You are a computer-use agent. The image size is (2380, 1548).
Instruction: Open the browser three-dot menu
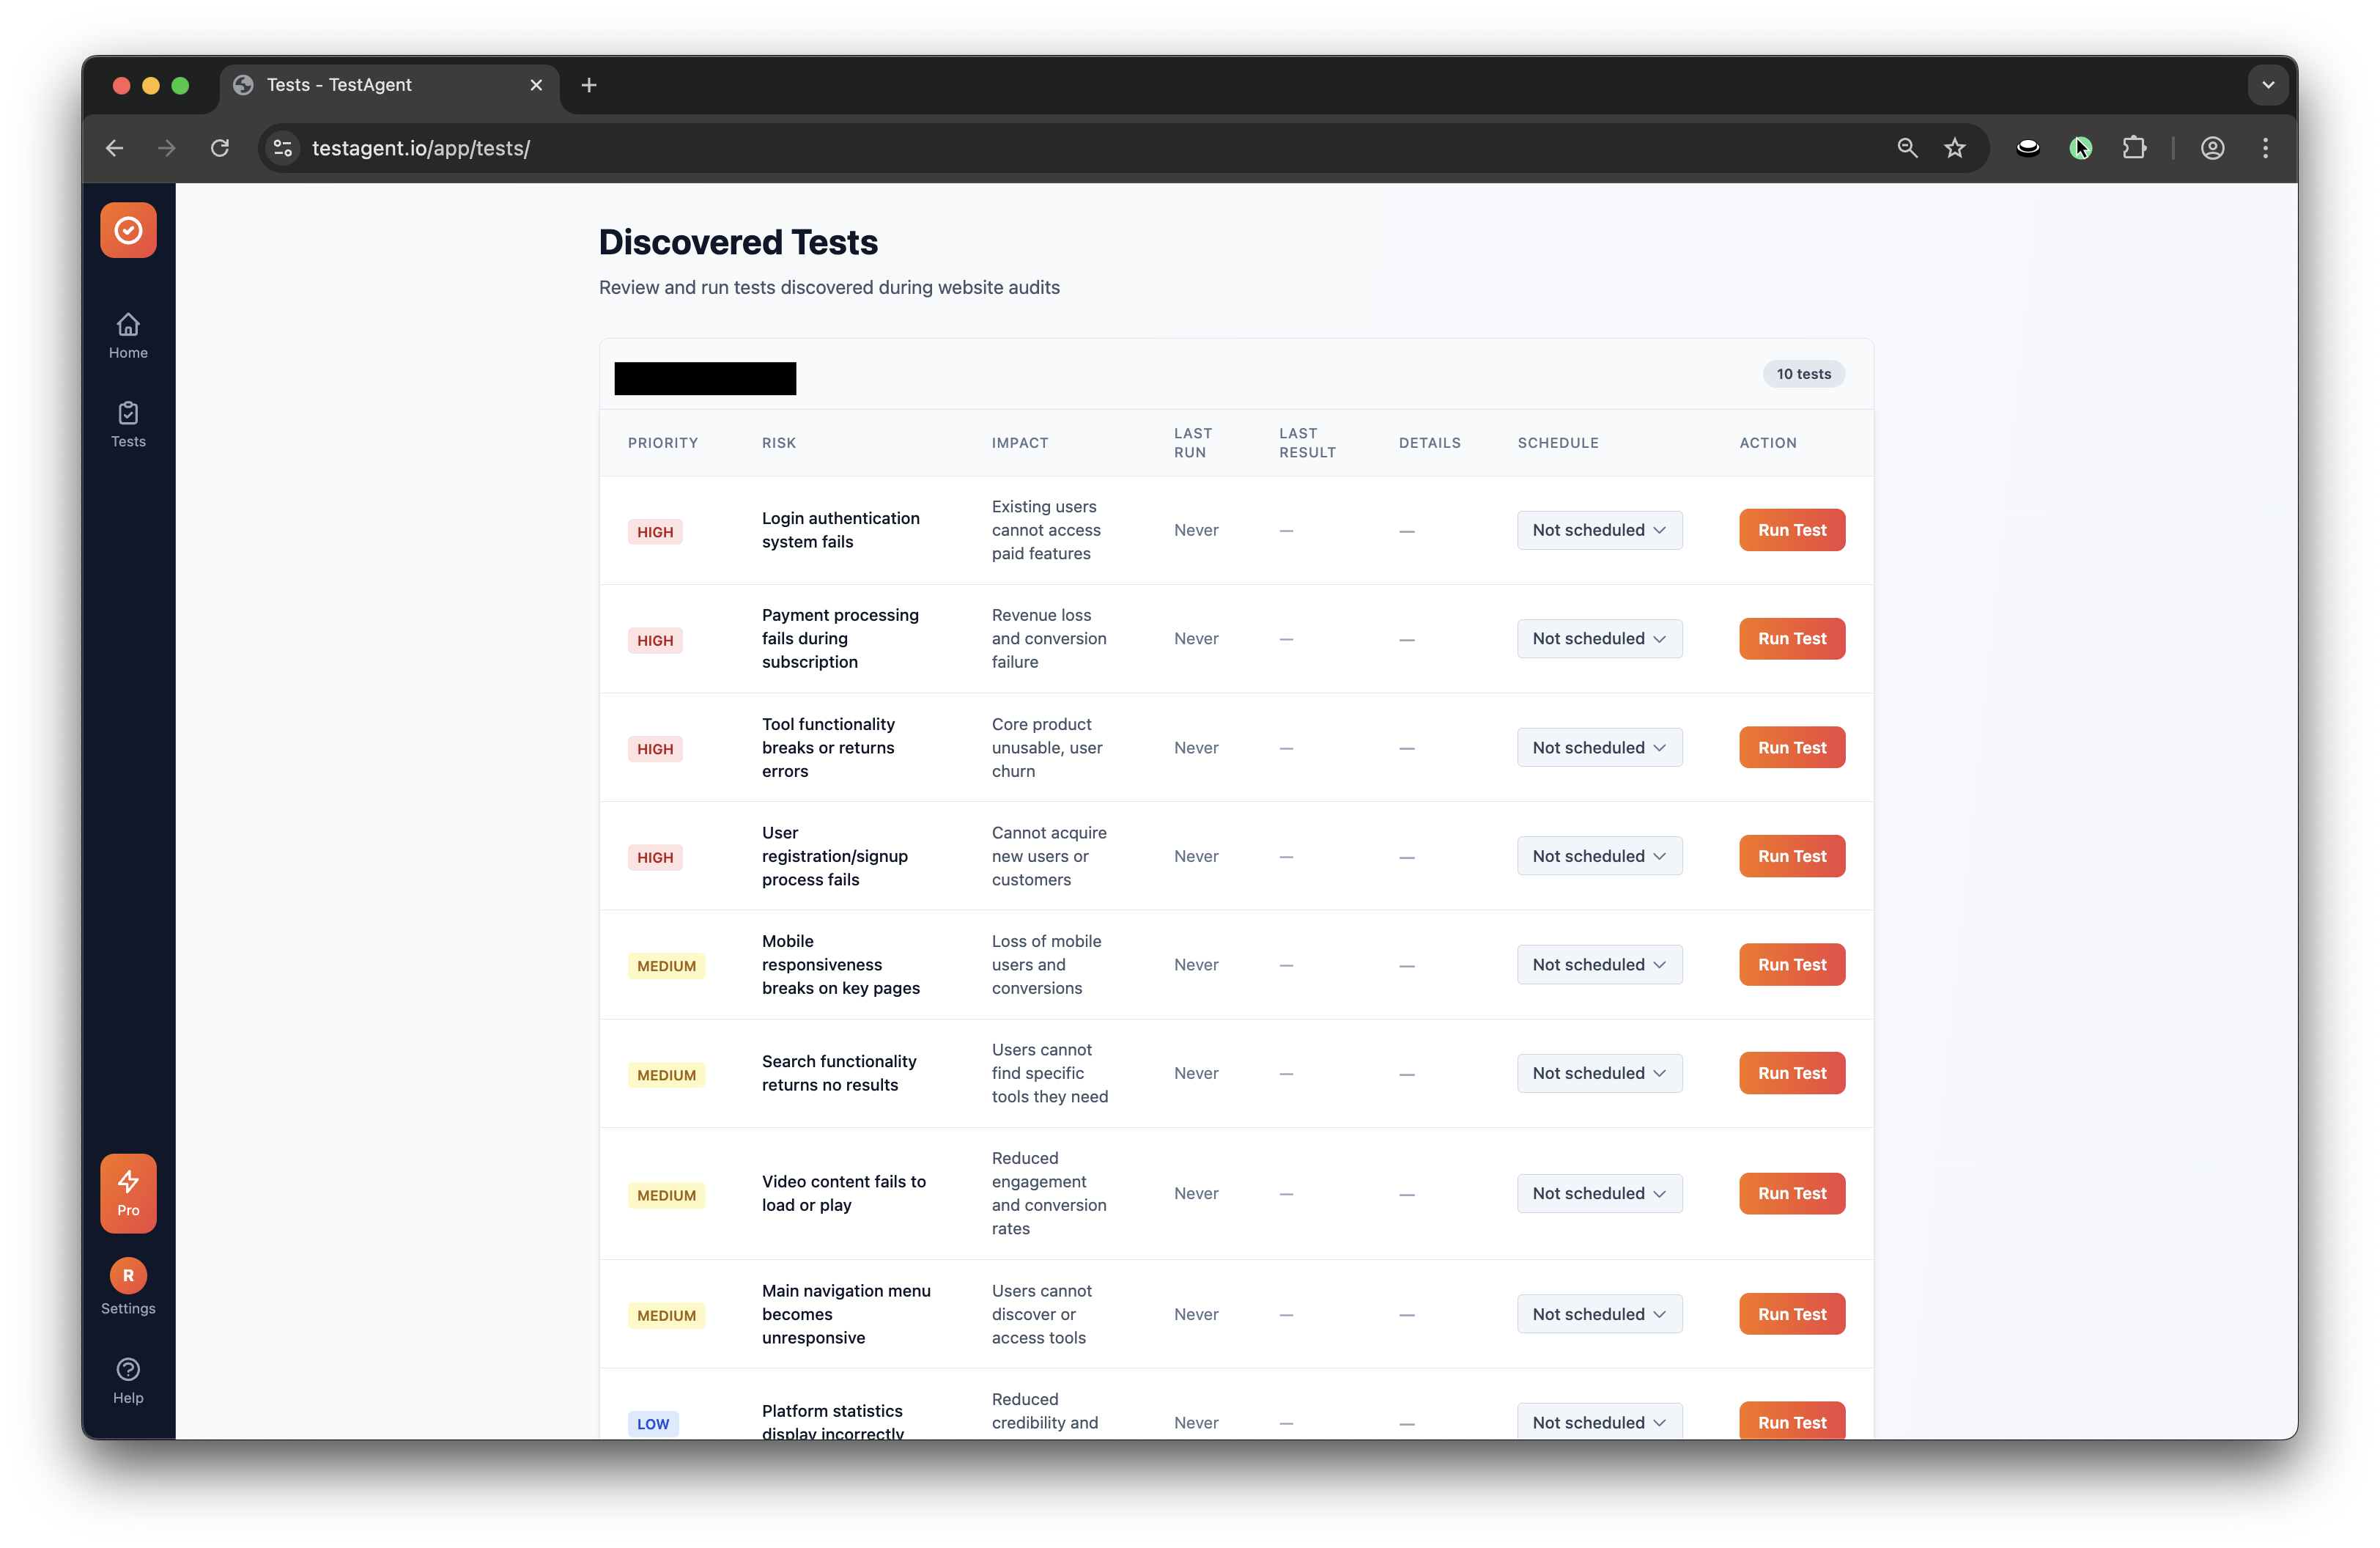click(2265, 148)
